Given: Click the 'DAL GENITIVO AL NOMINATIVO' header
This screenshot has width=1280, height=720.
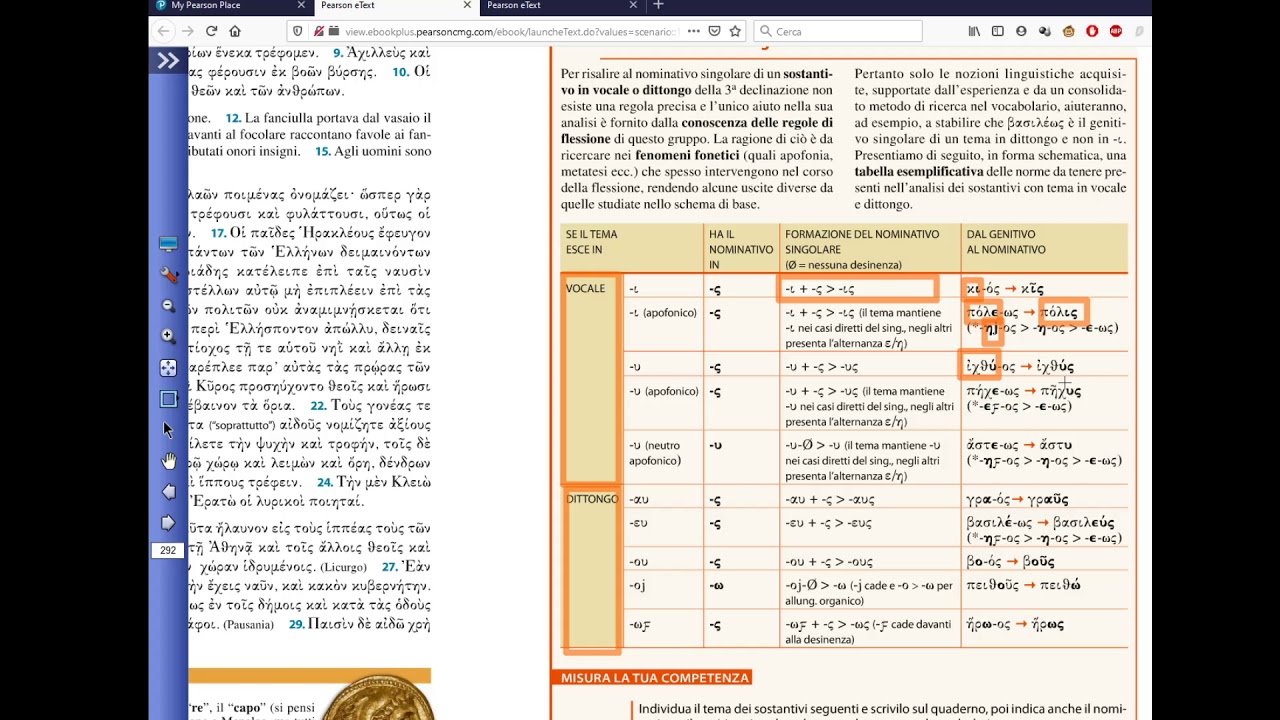Looking at the screenshot, I should click(1006, 242).
